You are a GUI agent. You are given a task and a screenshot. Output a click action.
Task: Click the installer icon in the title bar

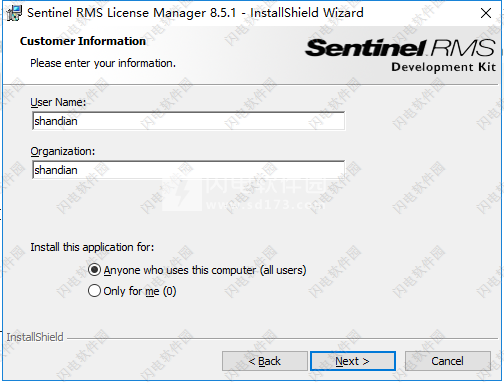pyautogui.click(x=14, y=13)
